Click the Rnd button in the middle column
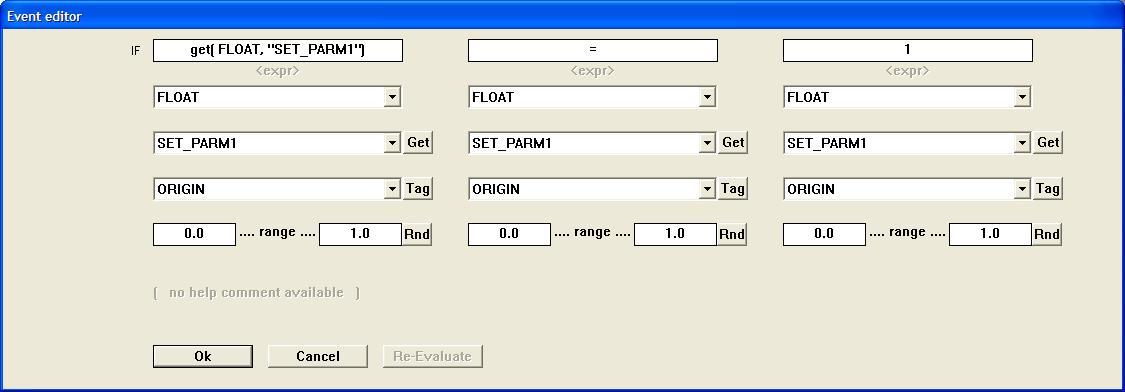This screenshot has height=392, width=1125. pyautogui.click(x=732, y=234)
